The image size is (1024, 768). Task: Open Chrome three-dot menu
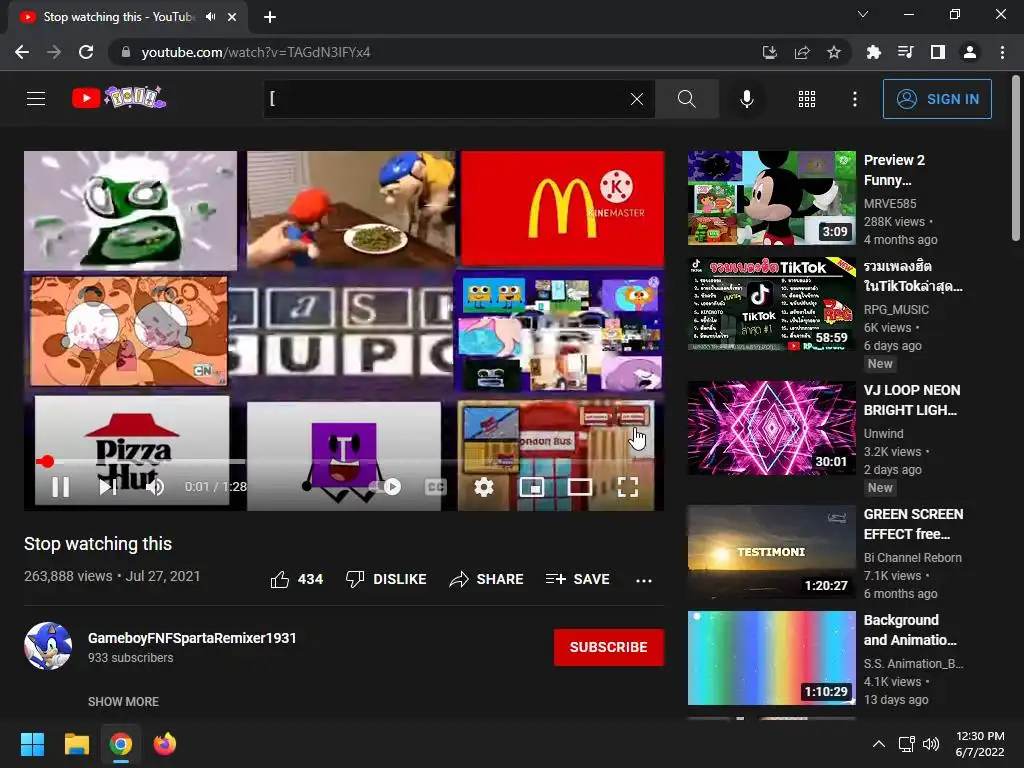[1002, 52]
